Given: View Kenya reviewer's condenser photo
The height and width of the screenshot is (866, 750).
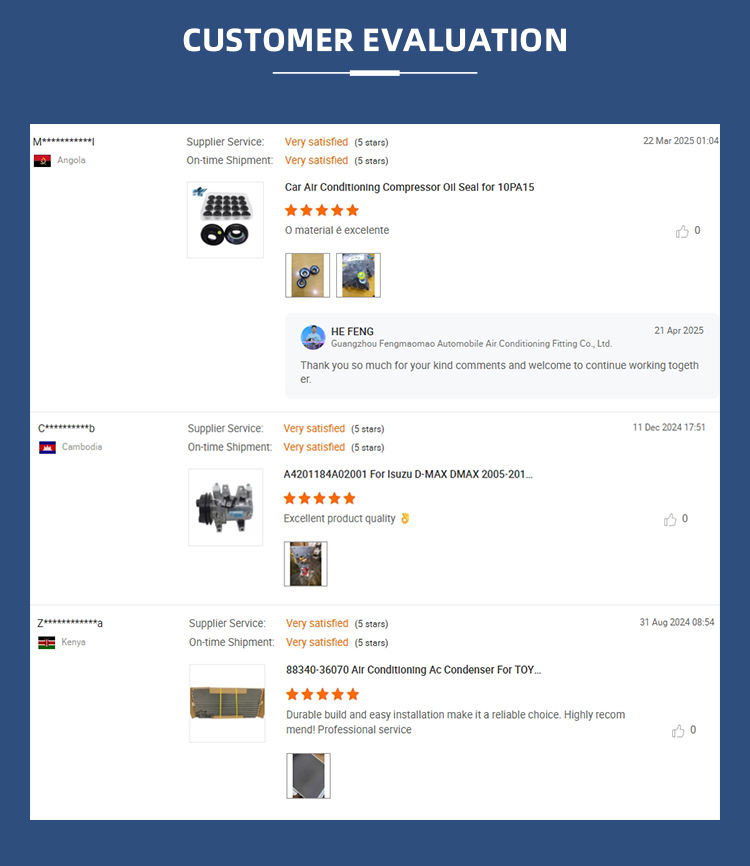Looking at the screenshot, I should 308,776.
